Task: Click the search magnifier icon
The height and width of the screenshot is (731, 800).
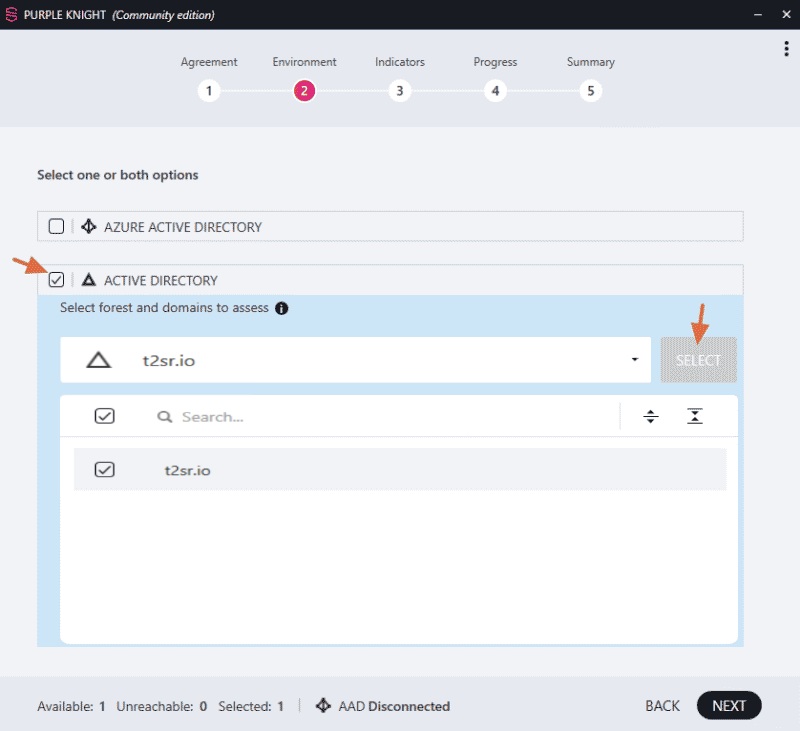Action: [x=164, y=417]
